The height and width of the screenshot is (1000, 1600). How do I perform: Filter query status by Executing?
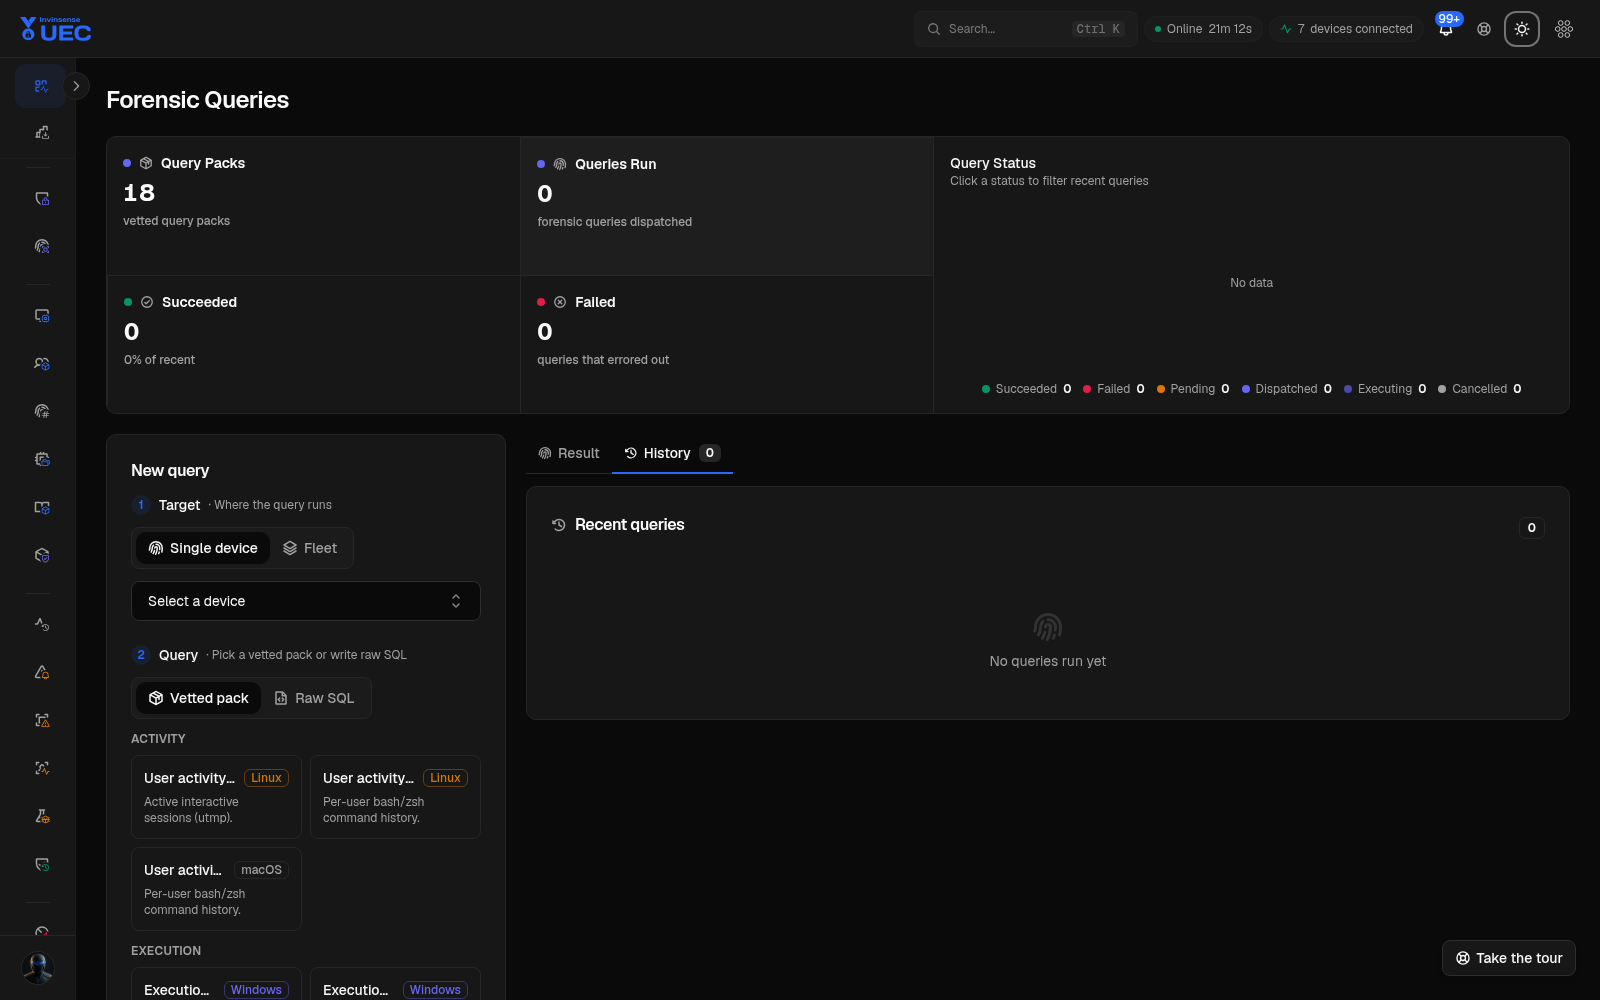coord(1385,389)
